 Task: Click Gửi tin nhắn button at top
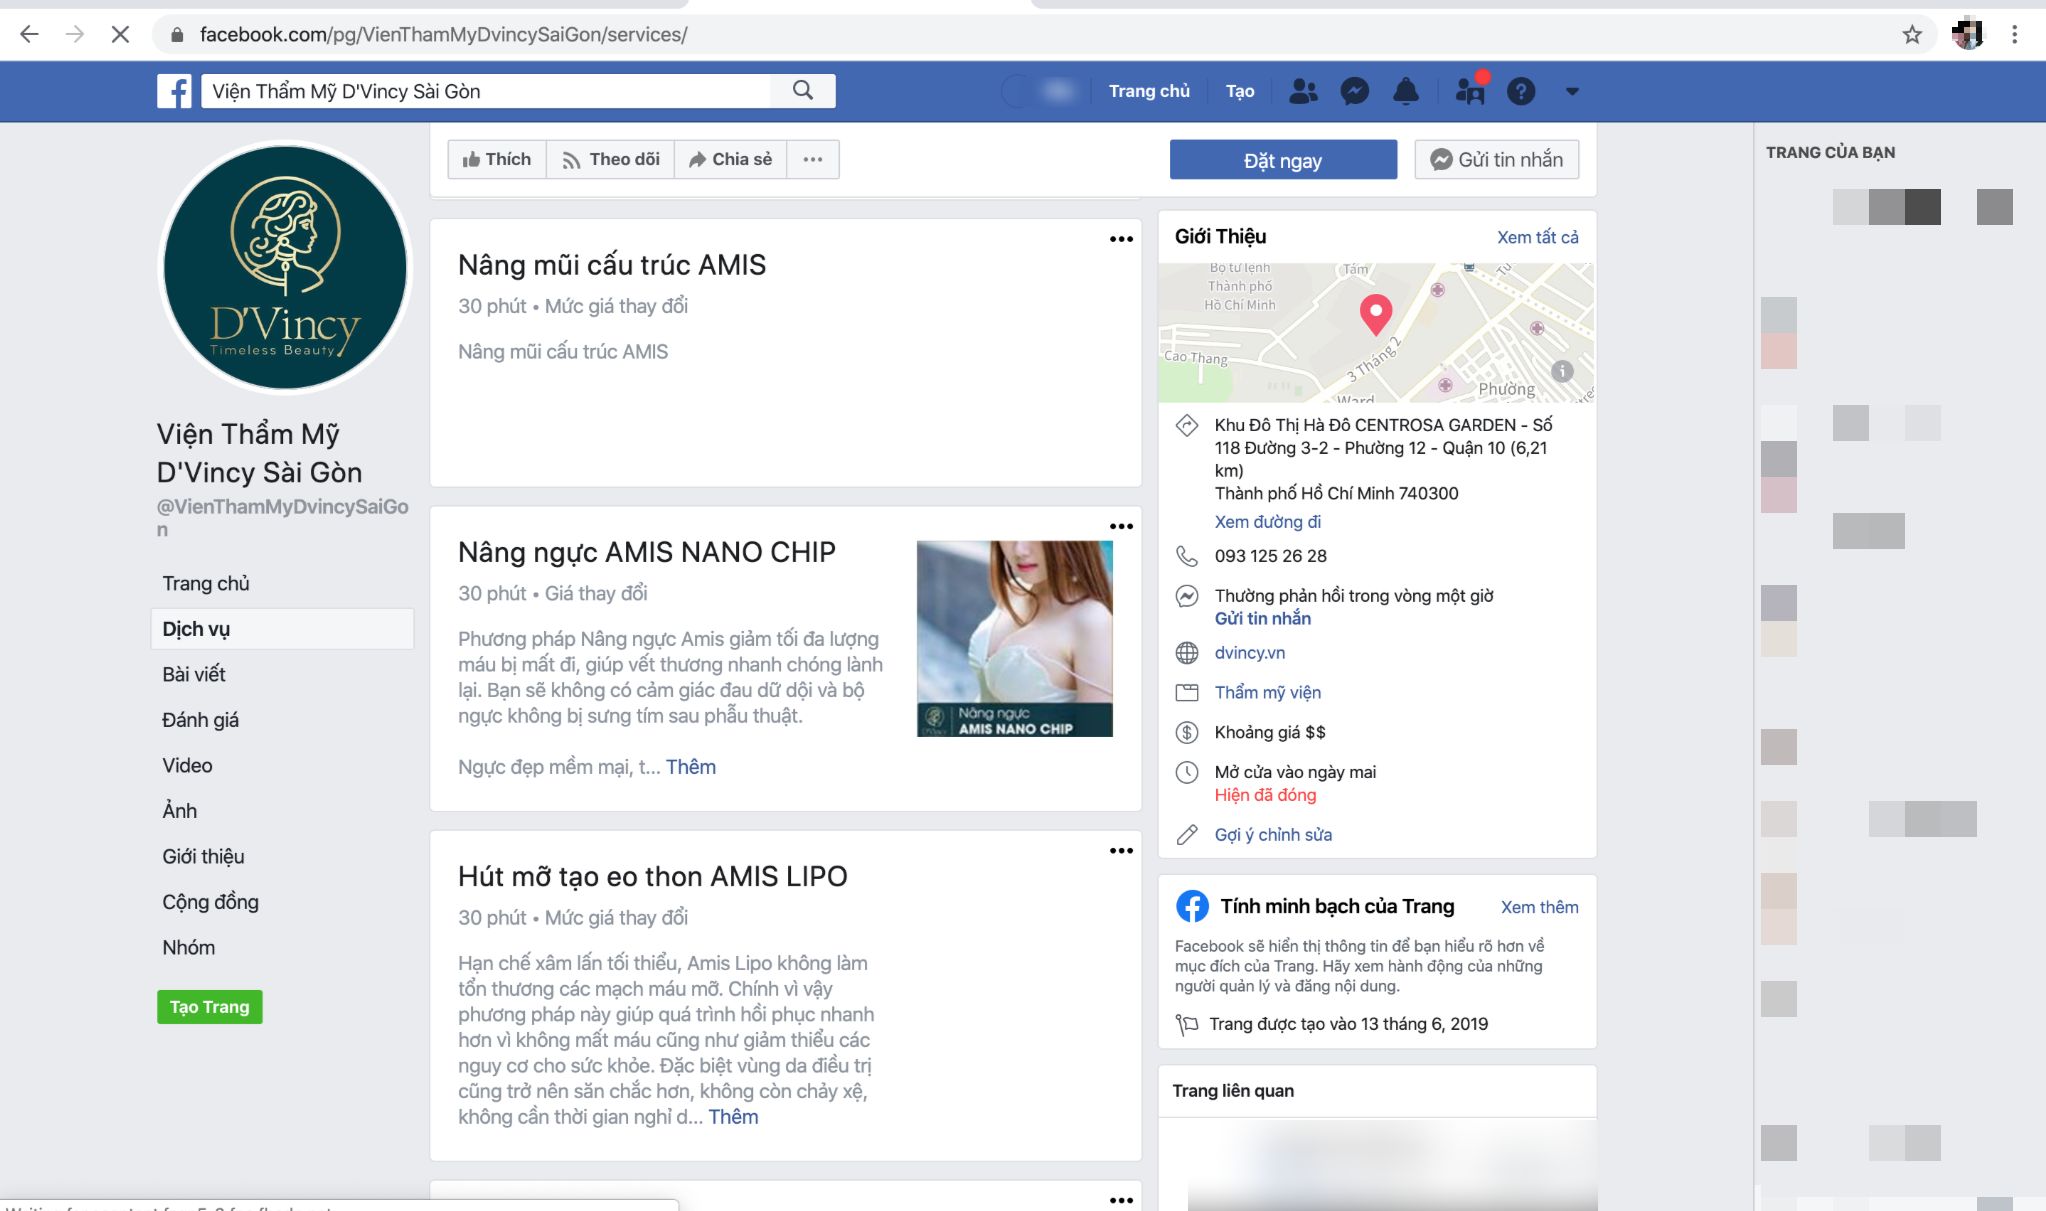point(1497,160)
